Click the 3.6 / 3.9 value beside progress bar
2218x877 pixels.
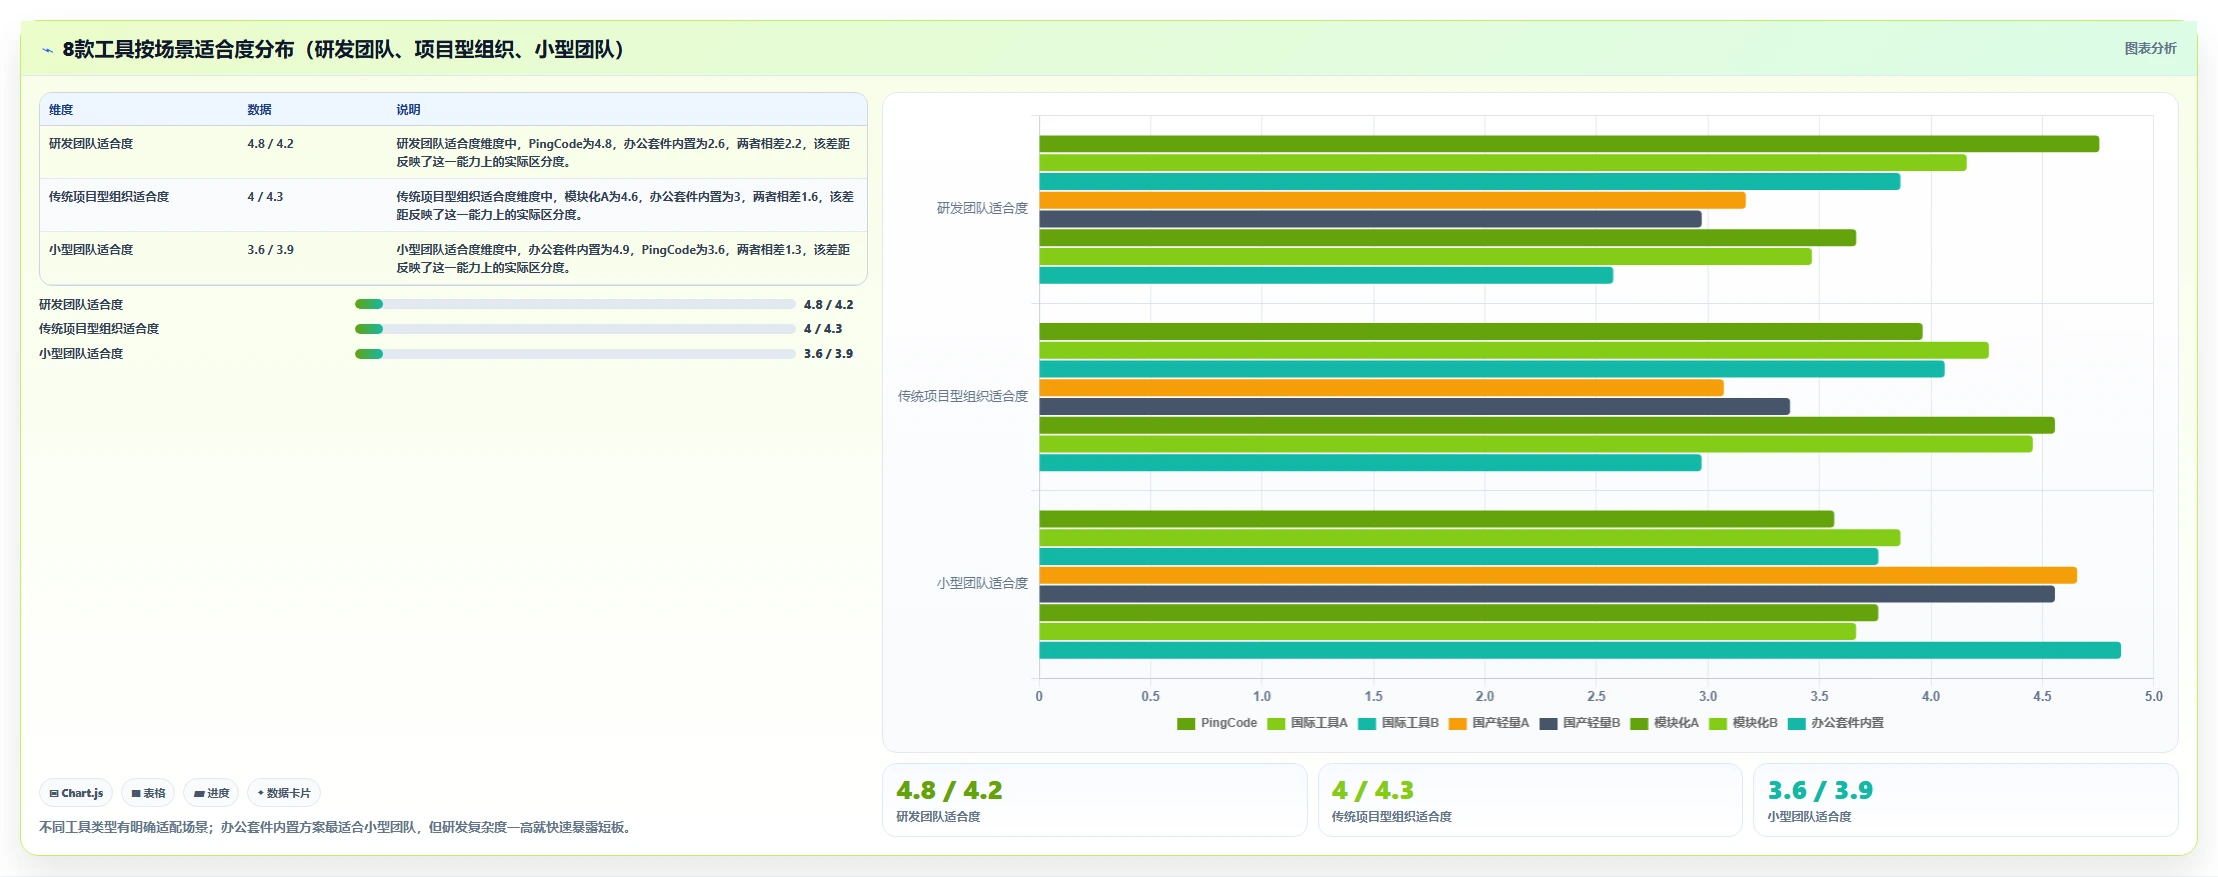pyautogui.click(x=829, y=354)
